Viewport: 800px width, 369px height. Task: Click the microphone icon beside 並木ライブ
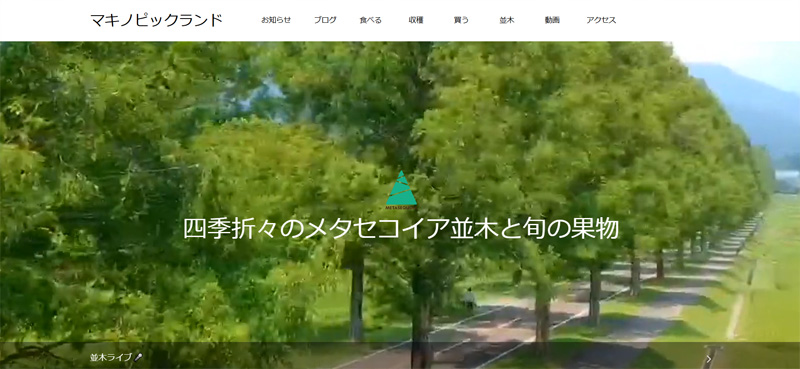tap(138, 357)
